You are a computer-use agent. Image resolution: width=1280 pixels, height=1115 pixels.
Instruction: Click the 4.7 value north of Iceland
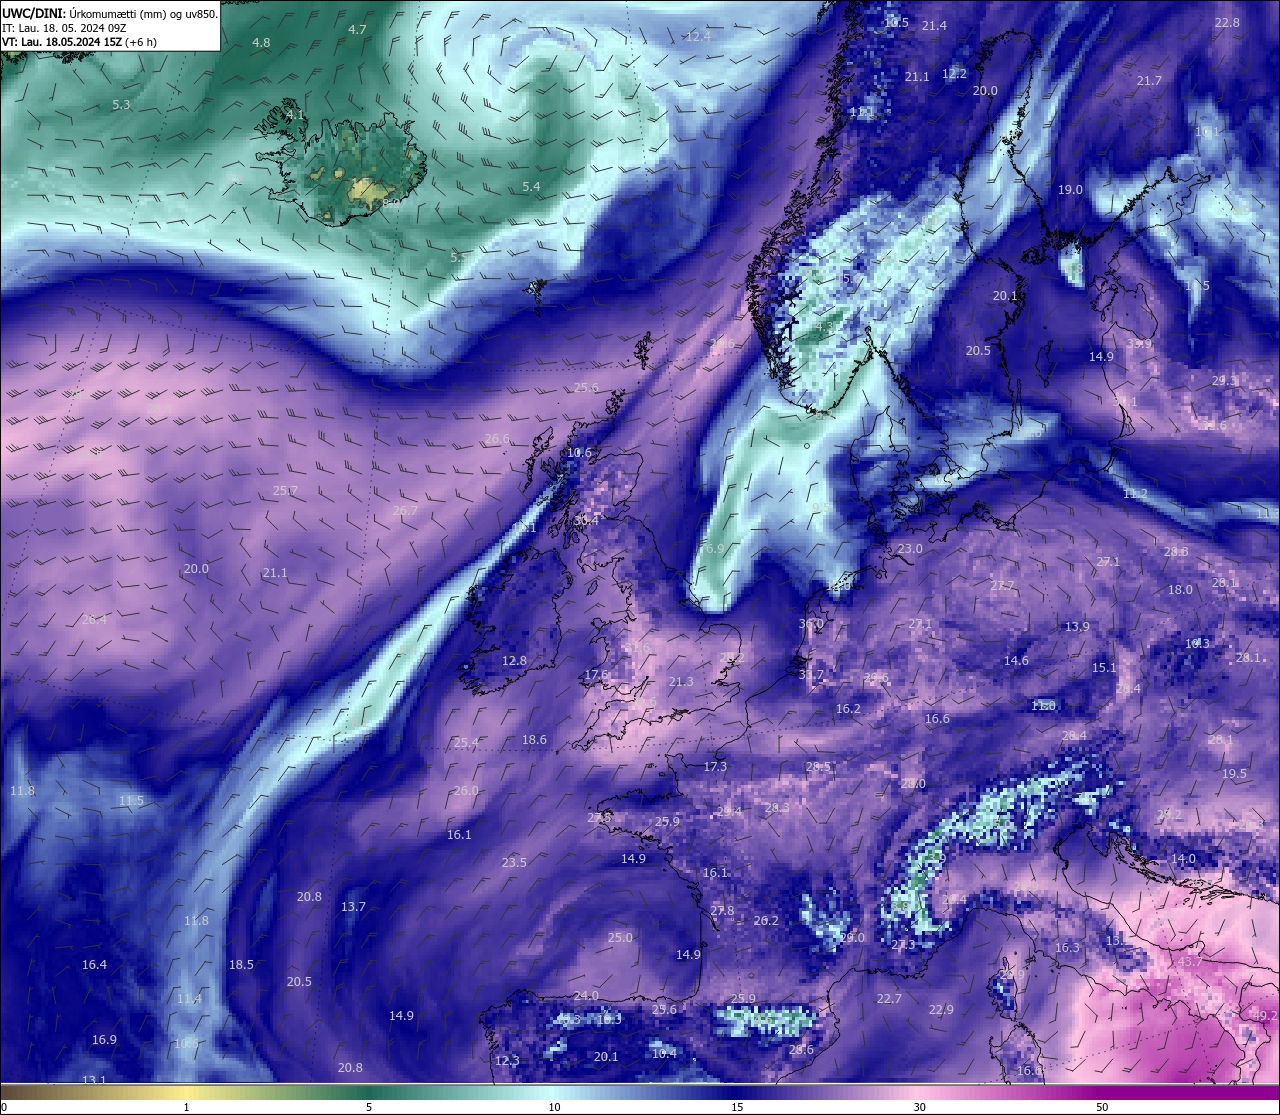[357, 30]
